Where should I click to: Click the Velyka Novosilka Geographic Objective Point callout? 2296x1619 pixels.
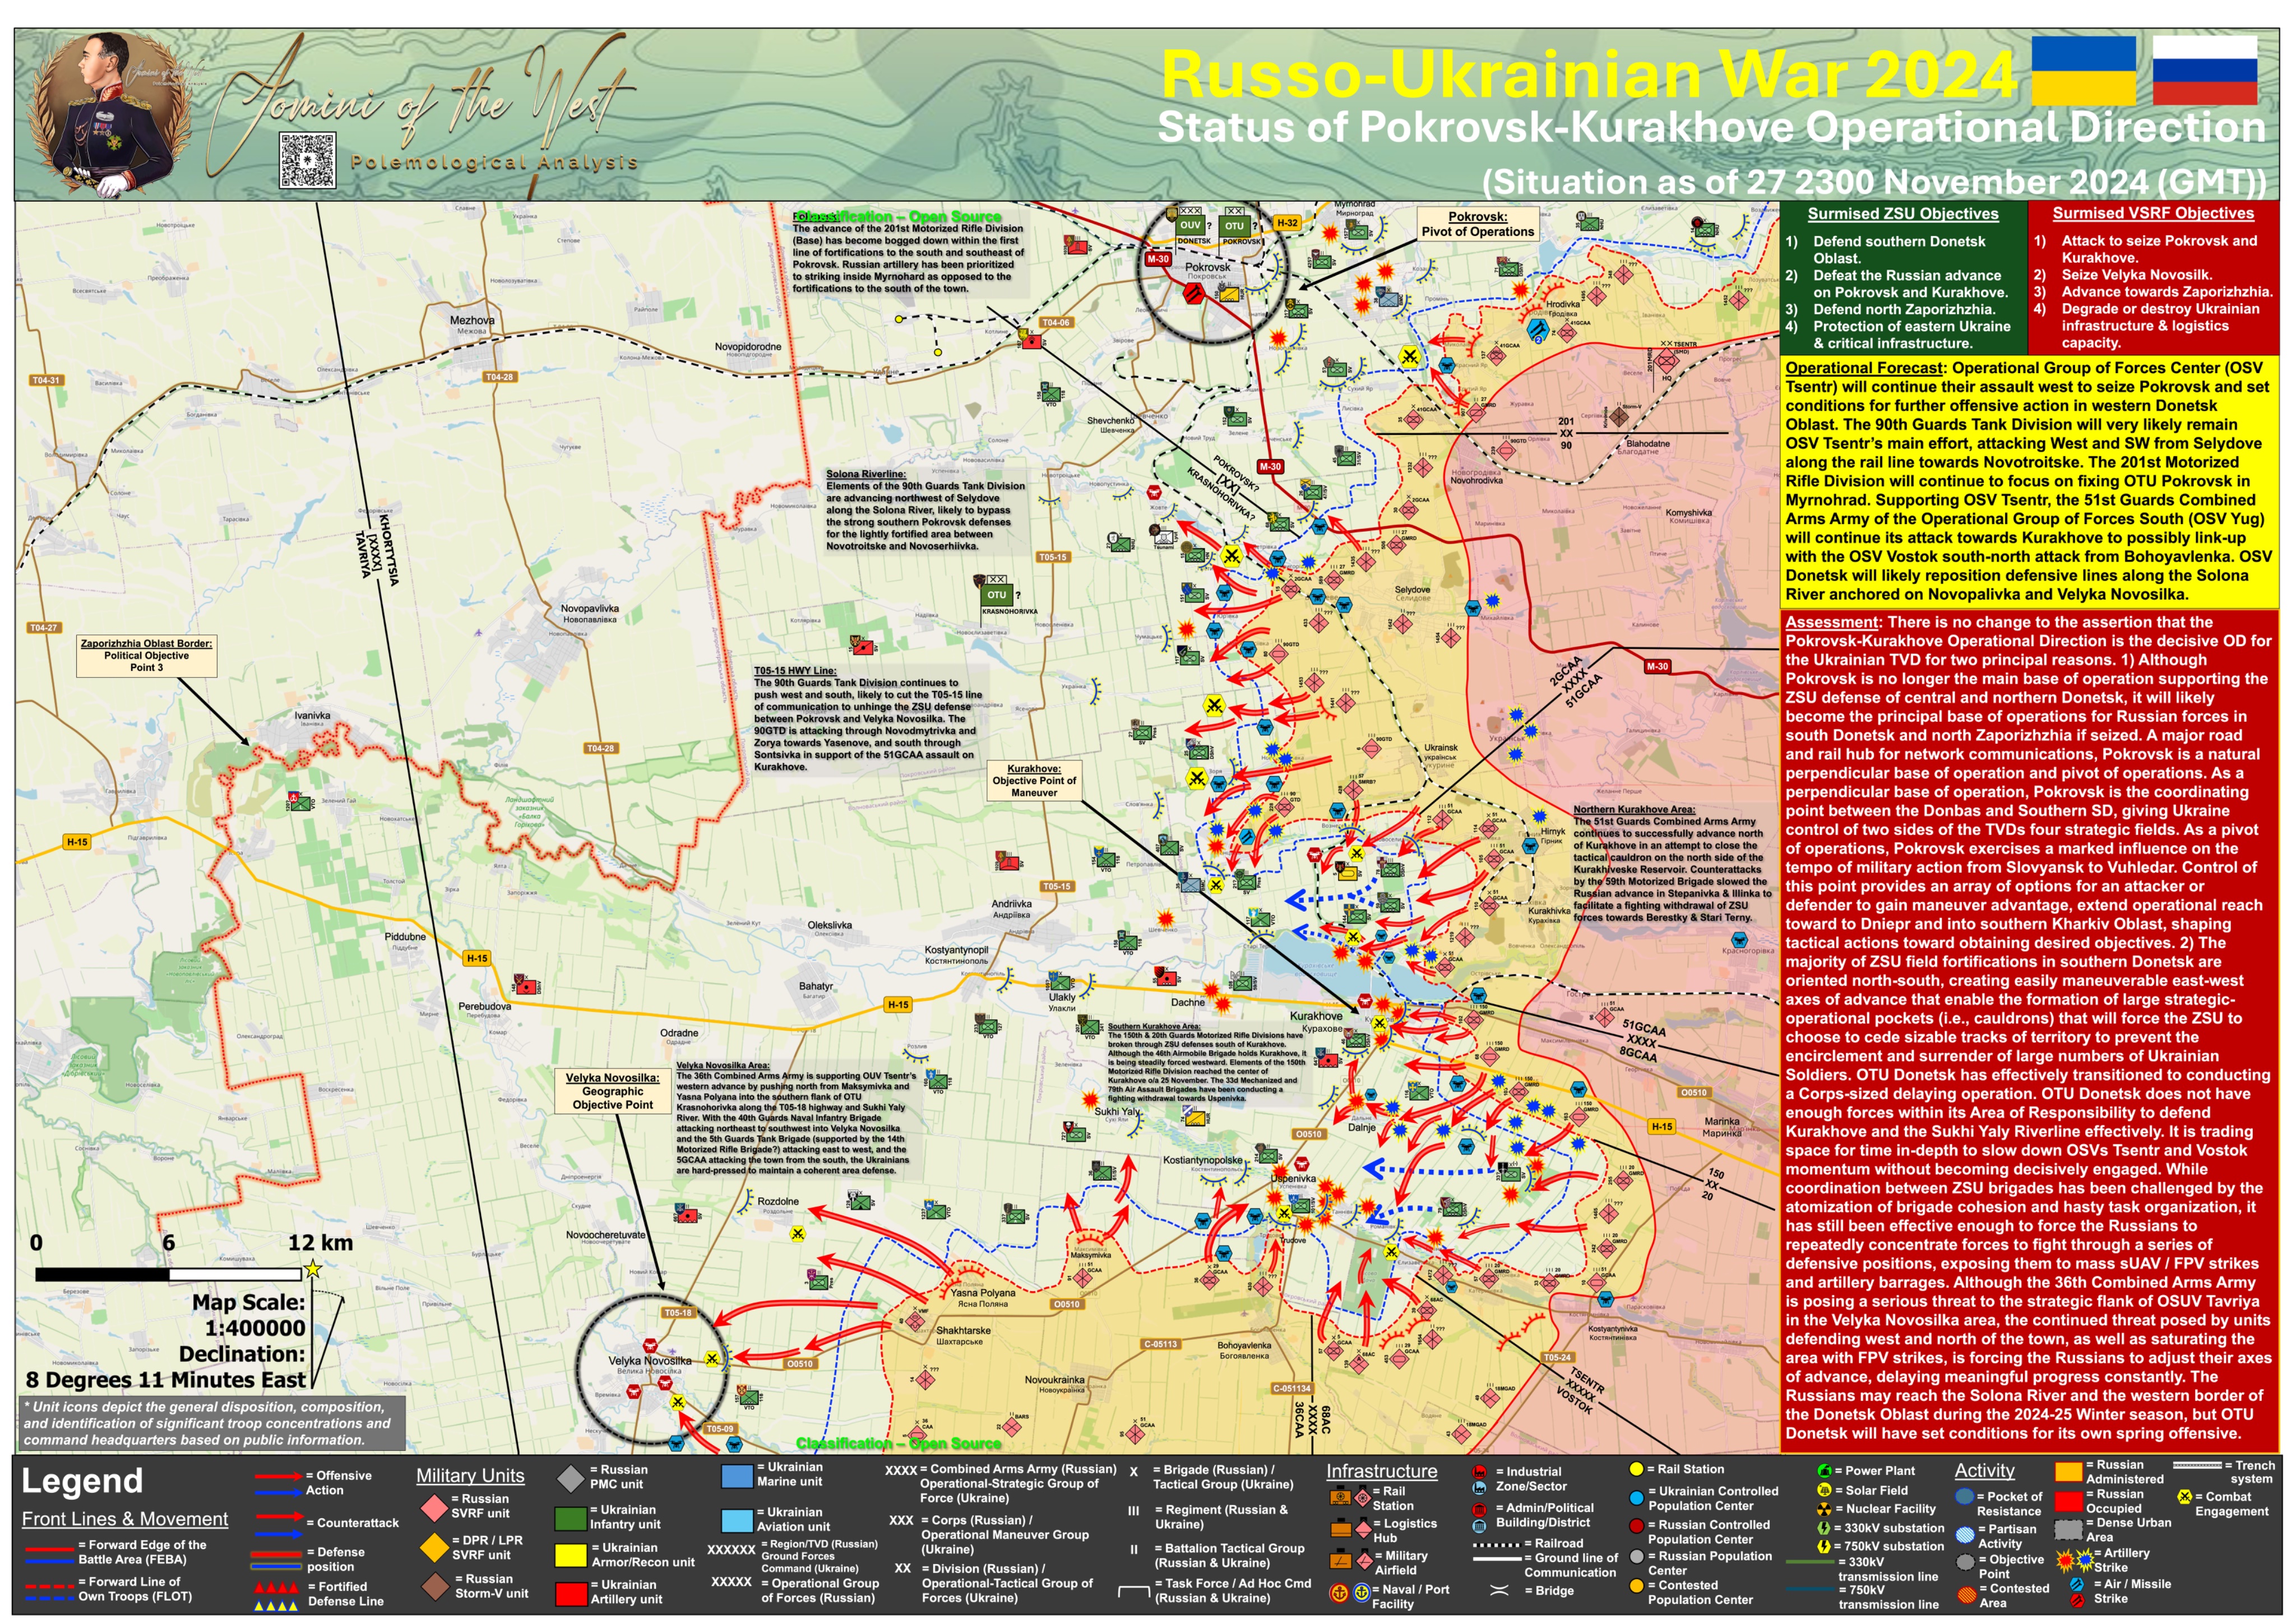coord(612,1091)
